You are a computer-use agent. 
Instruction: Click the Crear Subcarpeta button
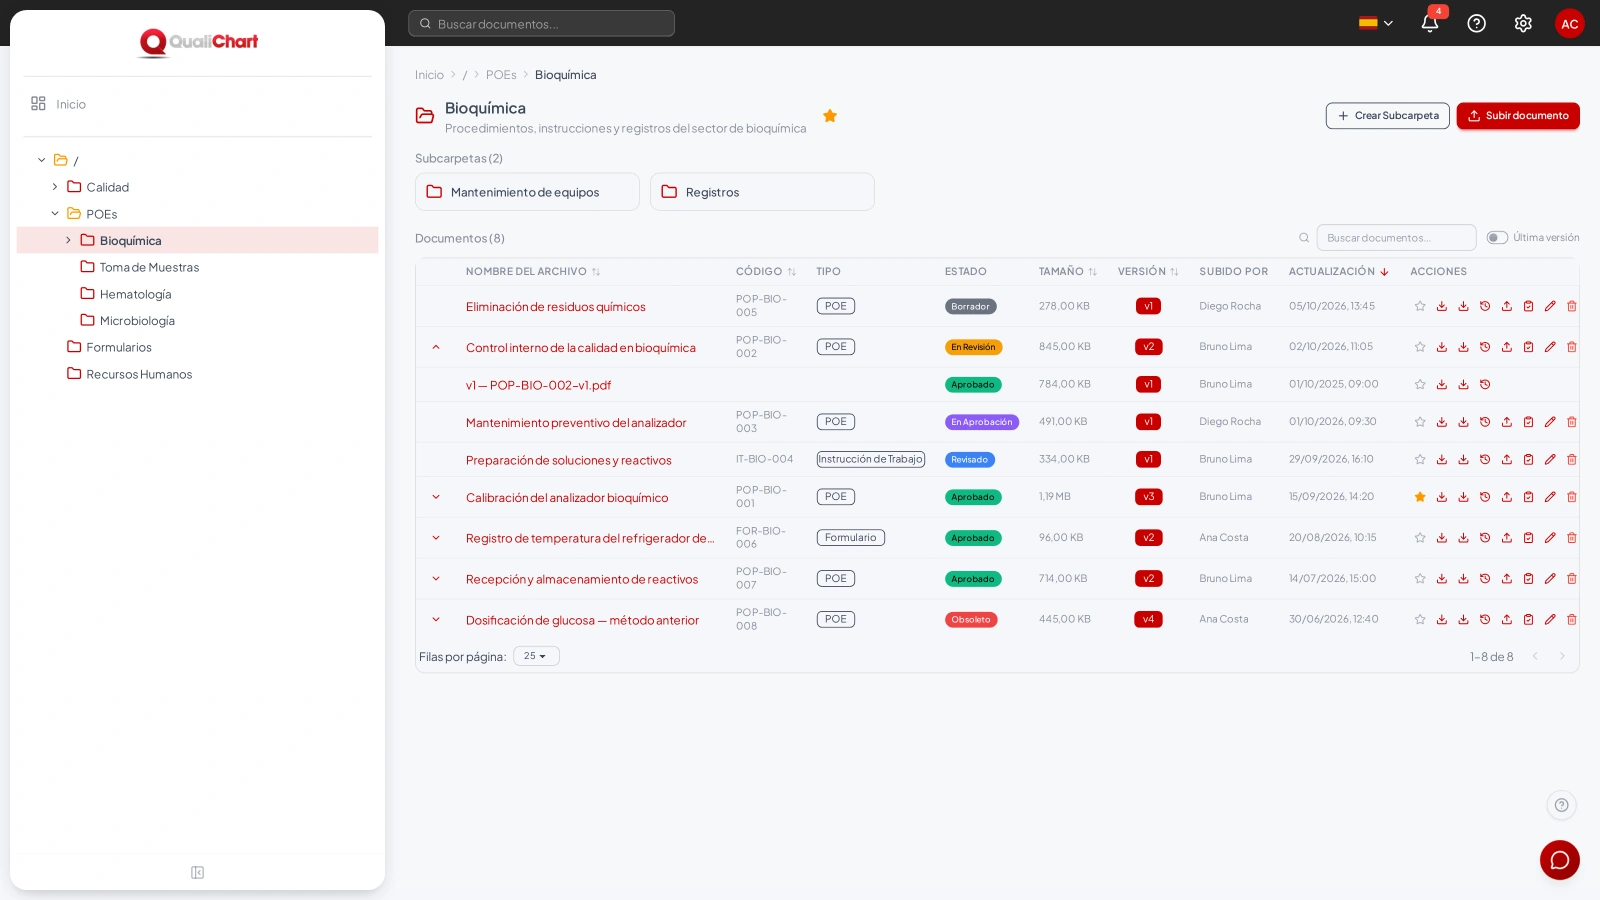coord(1388,116)
